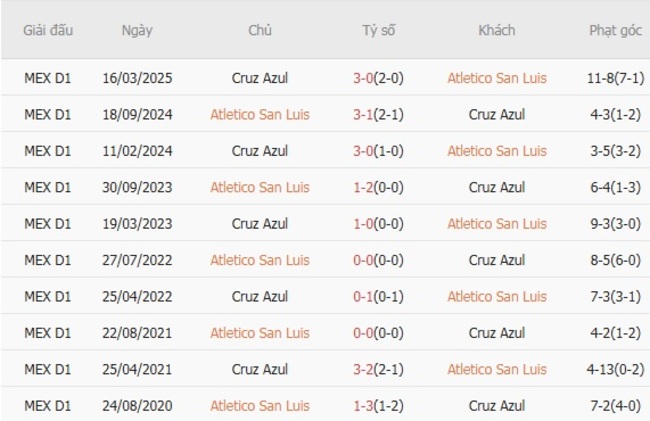Image resolution: width=650 pixels, height=421 pixels.
Task: Select Cruz Azul home team on 19/03/2023
Action: [260, 224]
